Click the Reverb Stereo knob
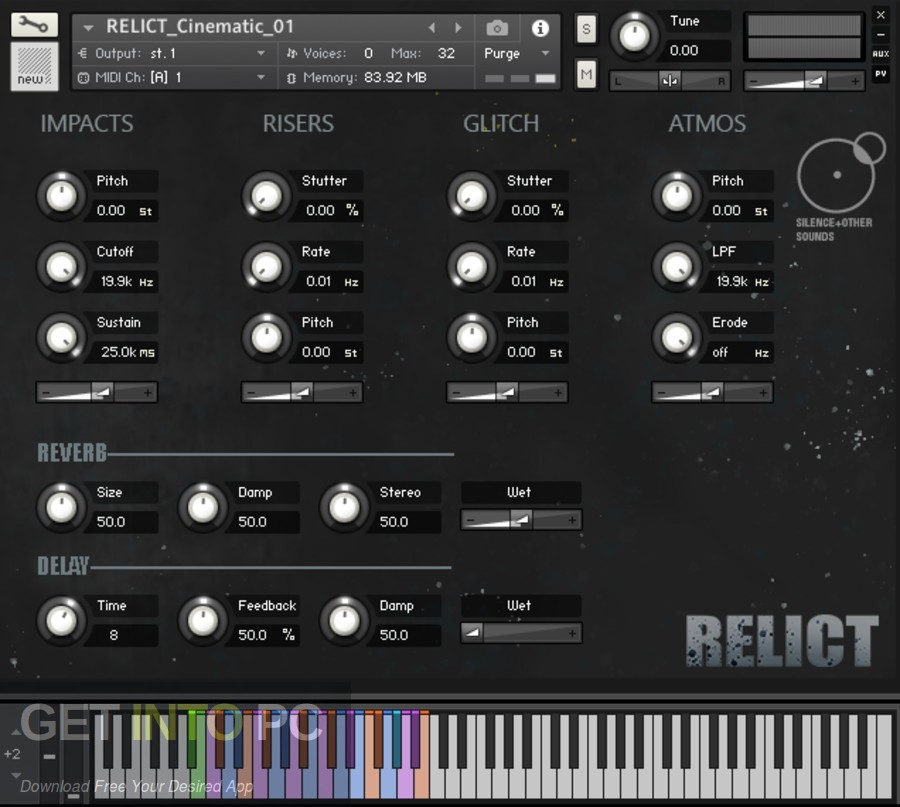The width and height of the screenshot is (900, 807). pyautogui.click(x=344, y=507)
